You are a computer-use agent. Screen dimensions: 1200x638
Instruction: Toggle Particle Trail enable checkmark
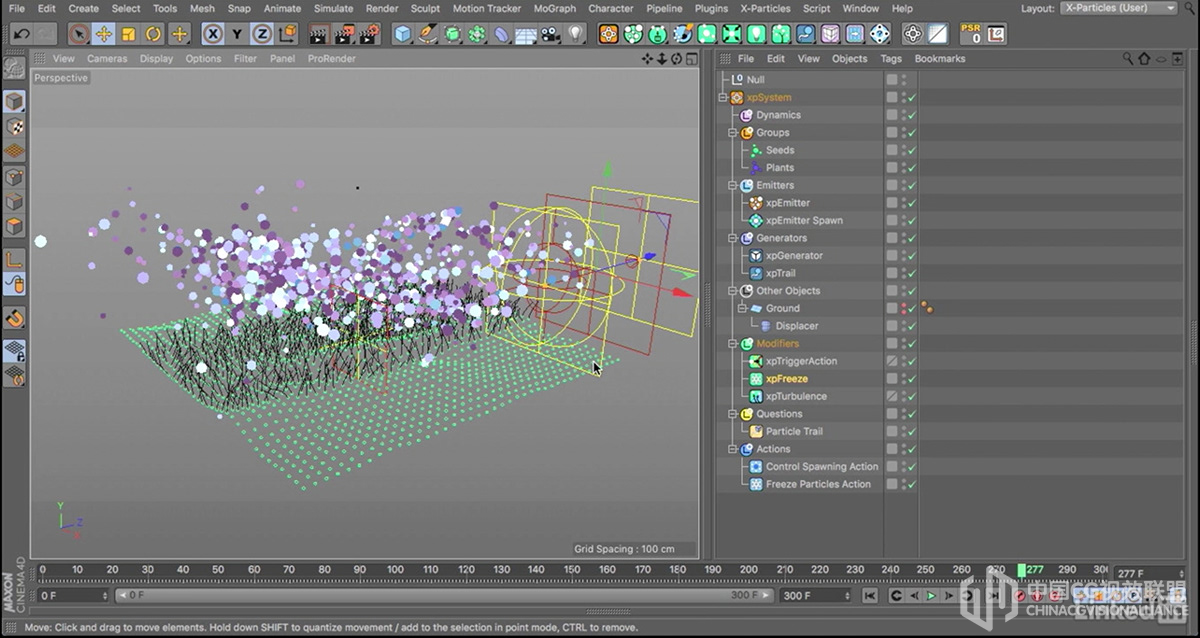pos(912,432)
